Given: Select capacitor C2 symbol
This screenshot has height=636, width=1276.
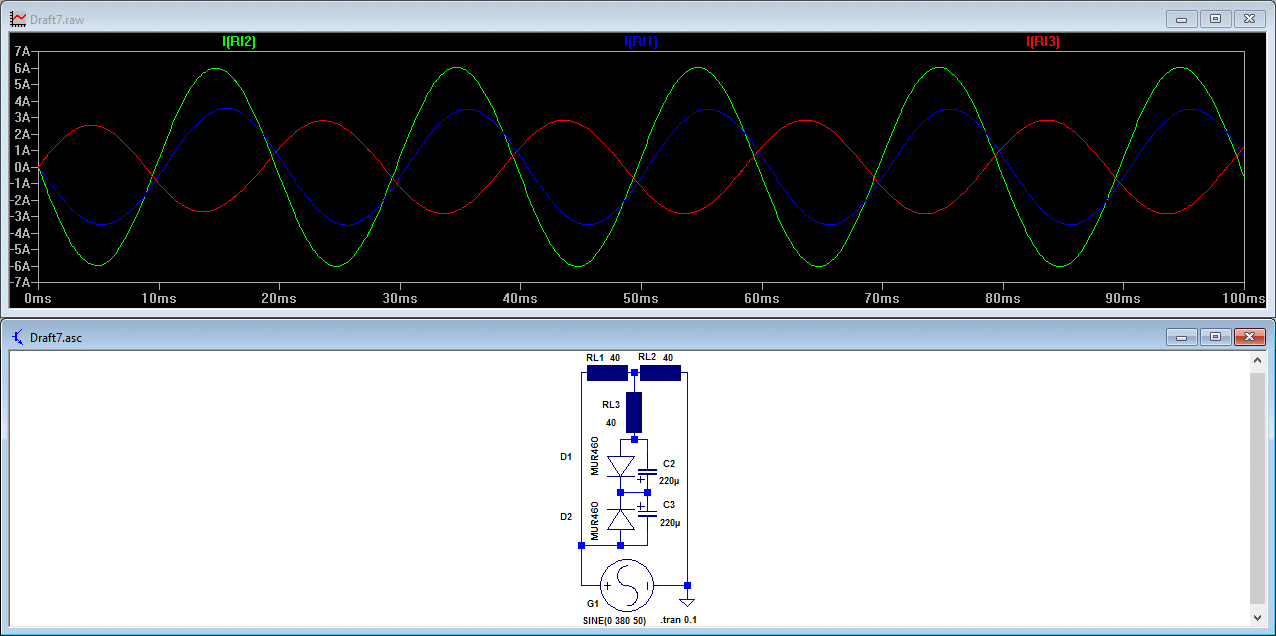Looking at the screenshot, I should tap(647, 471).
